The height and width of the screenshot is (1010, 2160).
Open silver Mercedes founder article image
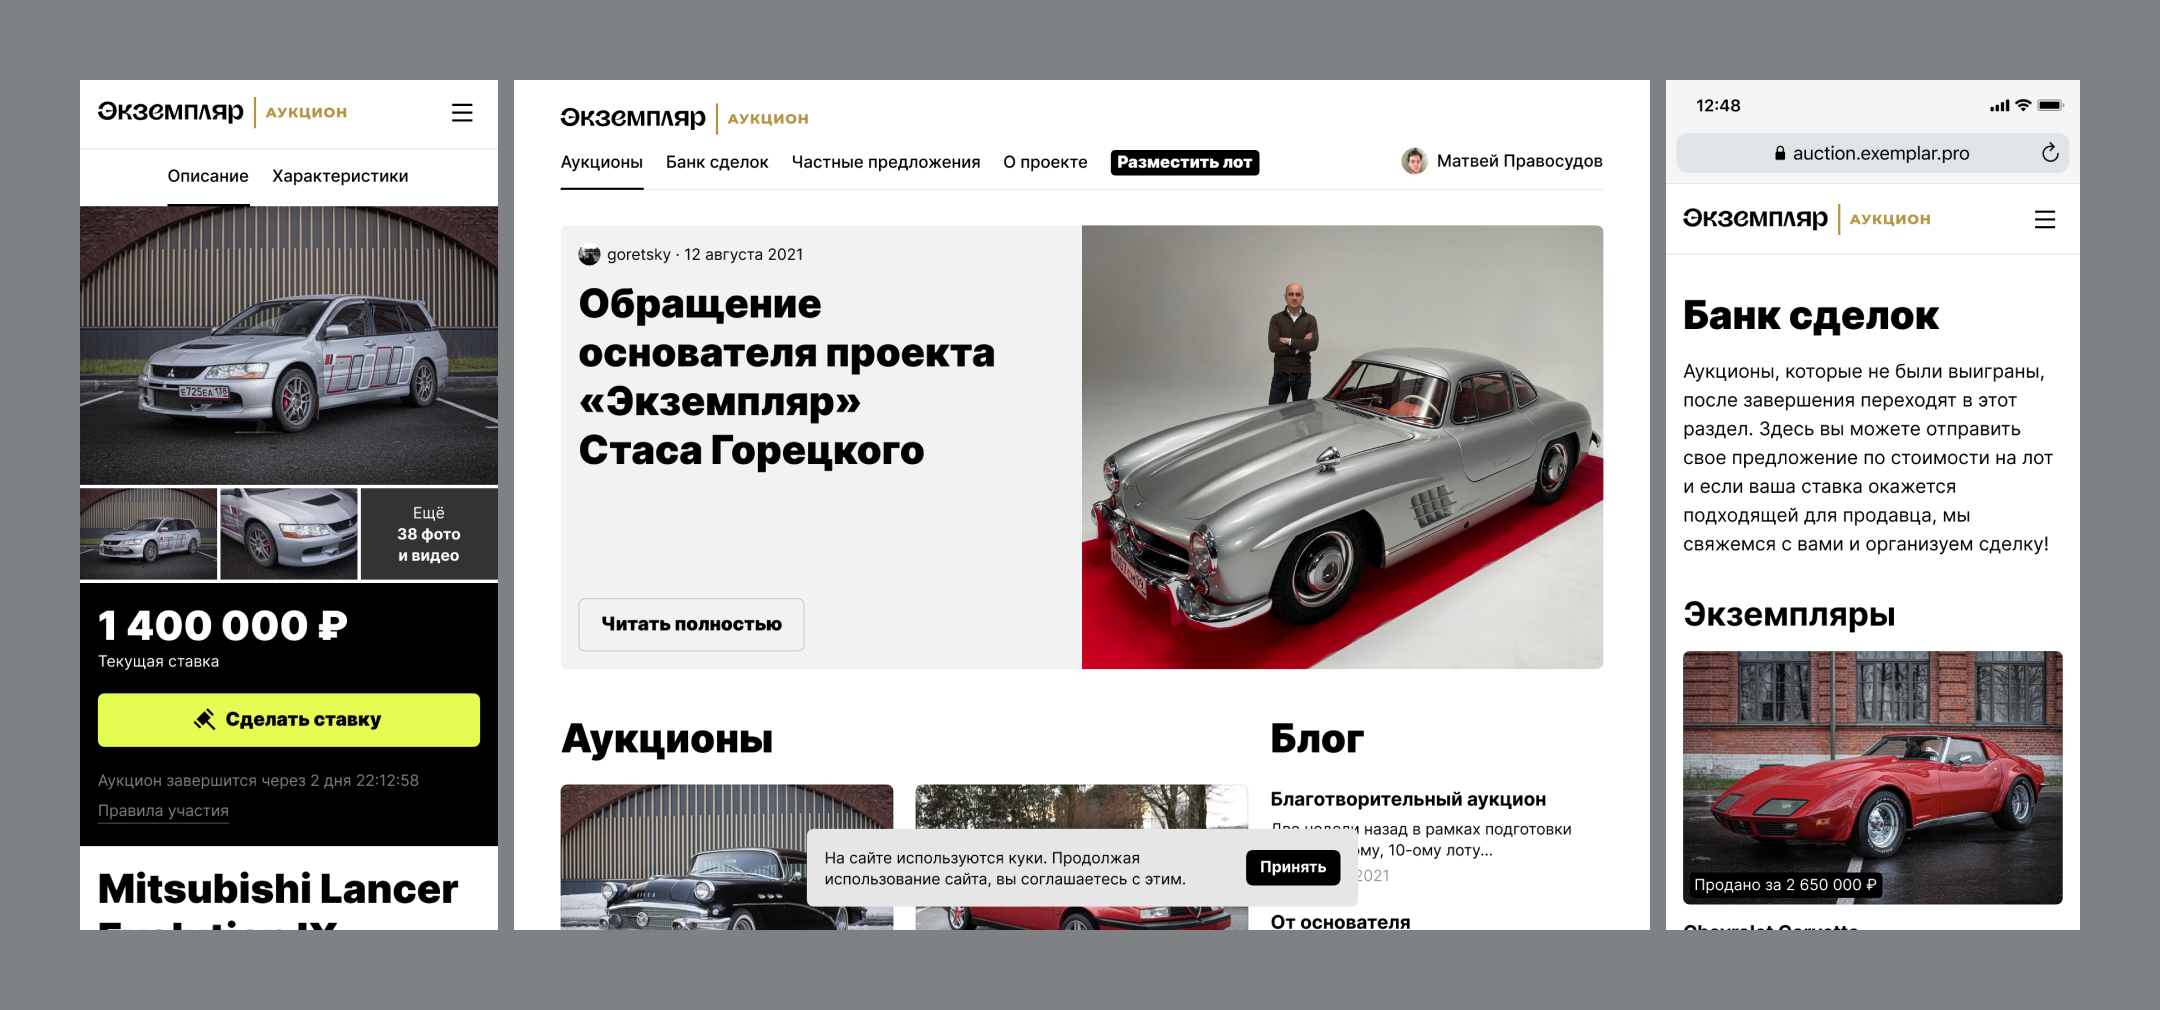[x=1342, y=447]
